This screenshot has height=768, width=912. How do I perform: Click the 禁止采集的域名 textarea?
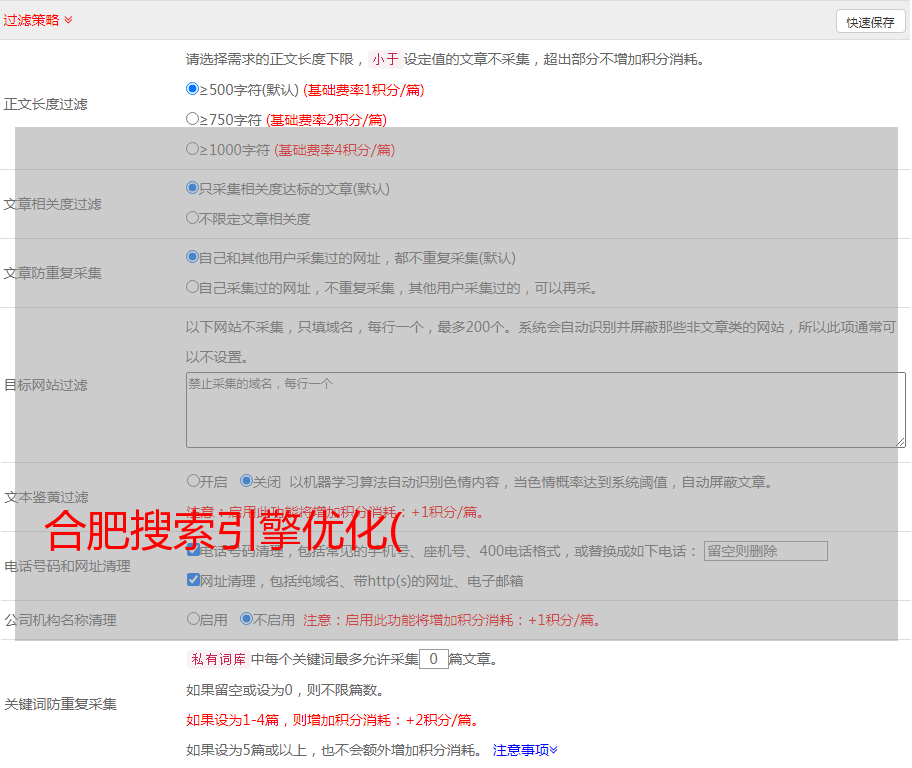tap(545, 410)
